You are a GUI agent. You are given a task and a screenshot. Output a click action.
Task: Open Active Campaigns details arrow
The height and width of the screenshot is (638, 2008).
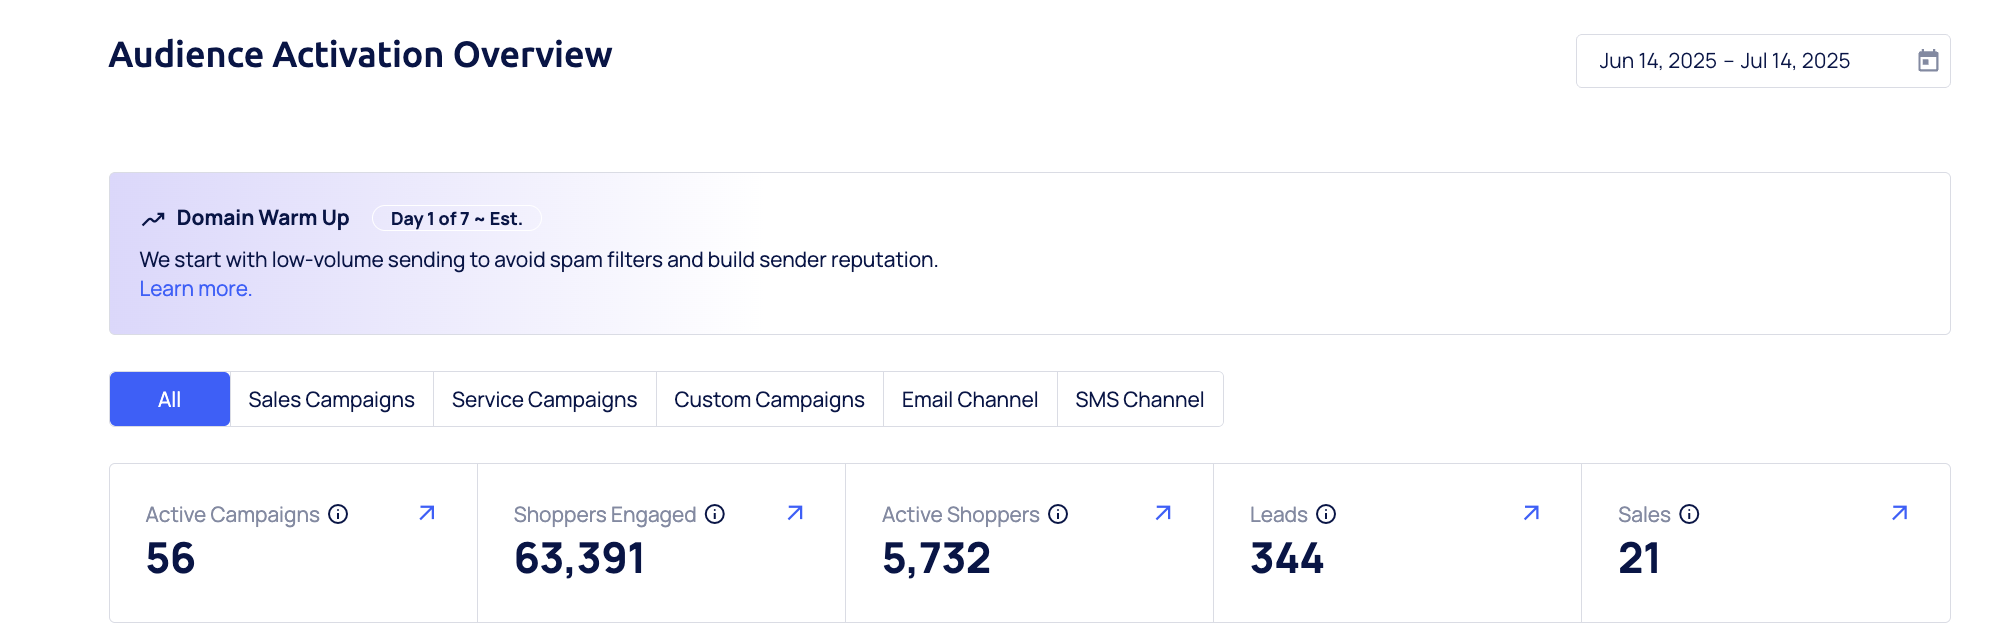[x=427, y=513]
